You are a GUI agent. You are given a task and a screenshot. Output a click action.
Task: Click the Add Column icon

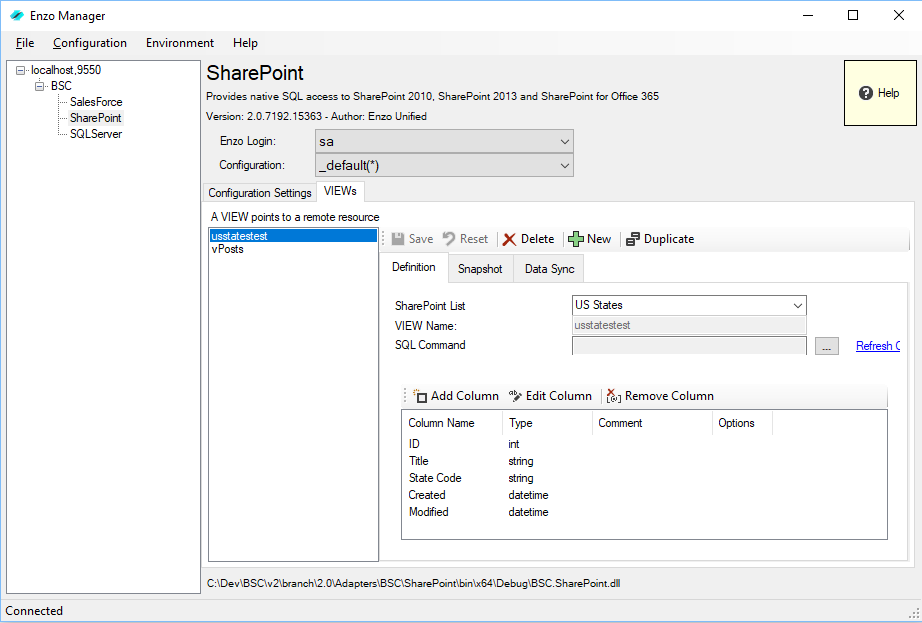420,396
